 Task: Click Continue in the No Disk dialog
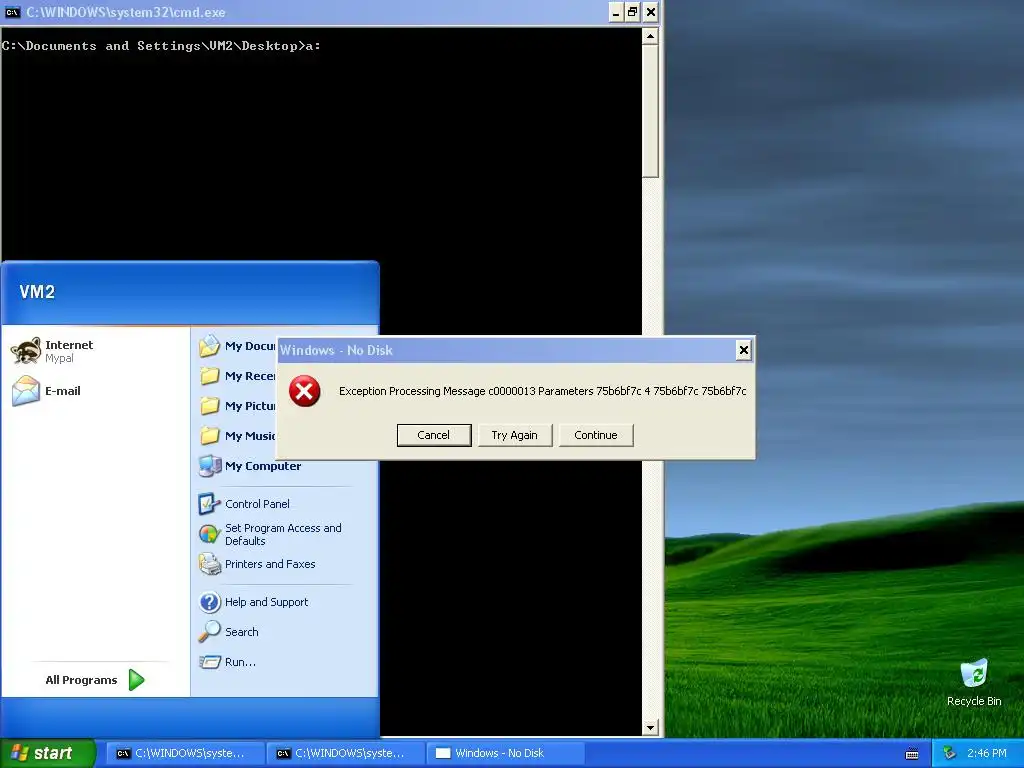click(x=596, y=435)
